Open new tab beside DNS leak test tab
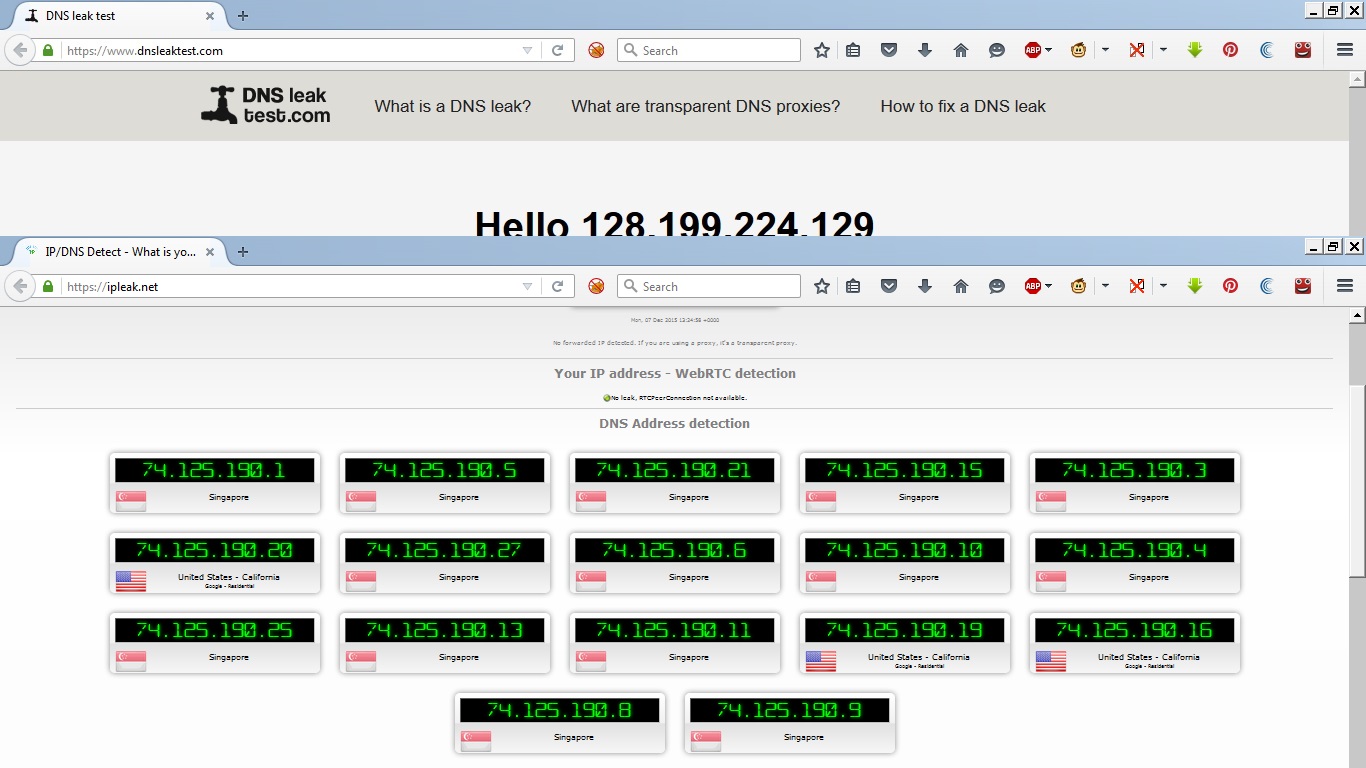Image resolution: width=1366 pixels, height=768 pixels. (x=243, y=16)
